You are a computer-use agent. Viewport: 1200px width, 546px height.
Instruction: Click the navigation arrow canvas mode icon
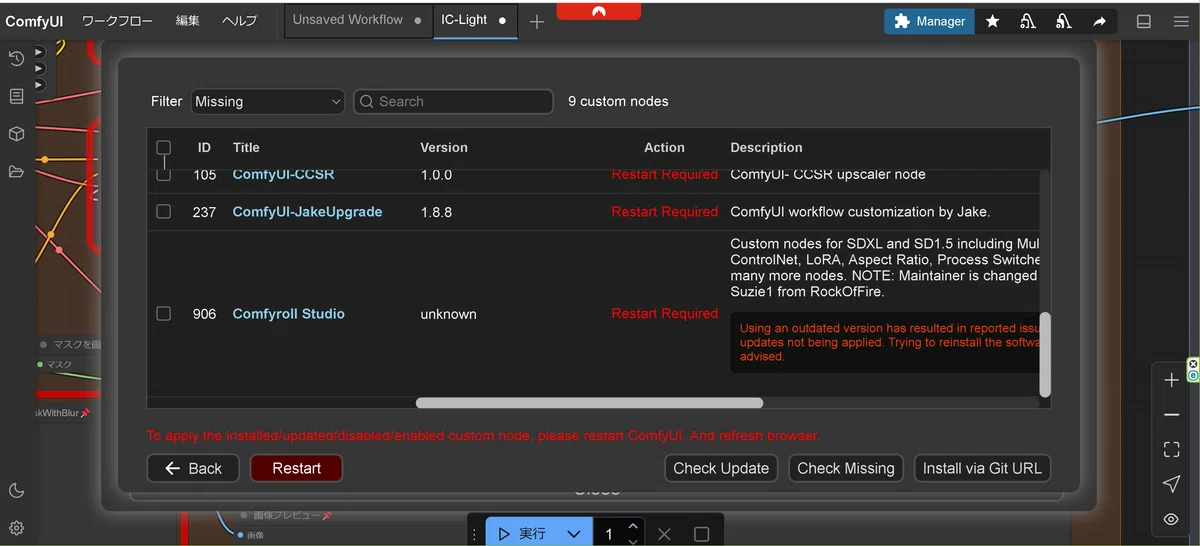tap(1171, 484)
